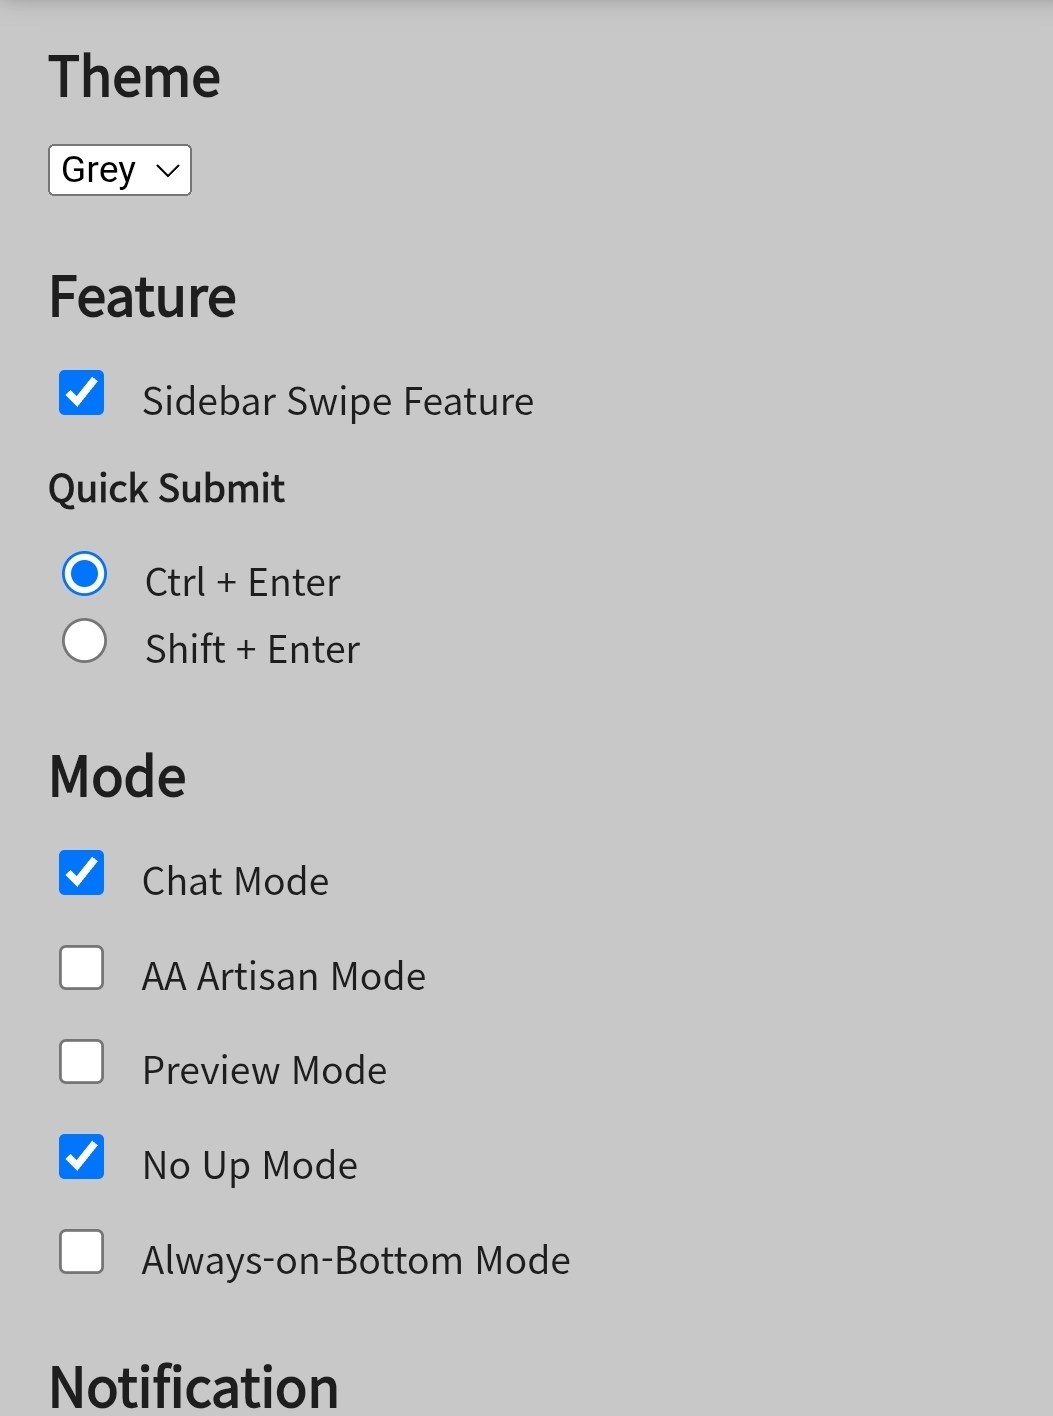Check the Always-on-Bottom Mode checkbox

[82, 1252]
